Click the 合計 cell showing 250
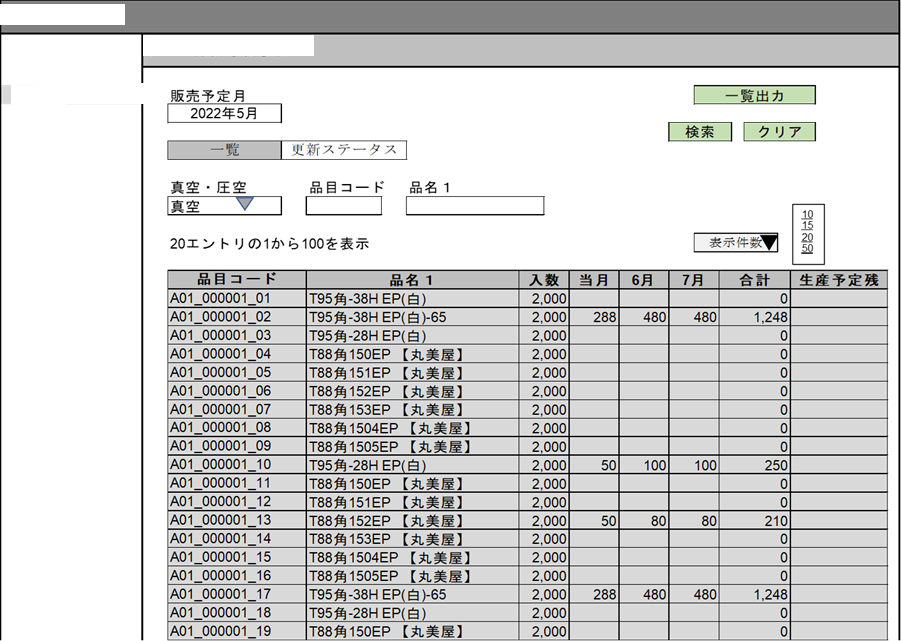Screen dimensions: 901x641 pos(754,465)
